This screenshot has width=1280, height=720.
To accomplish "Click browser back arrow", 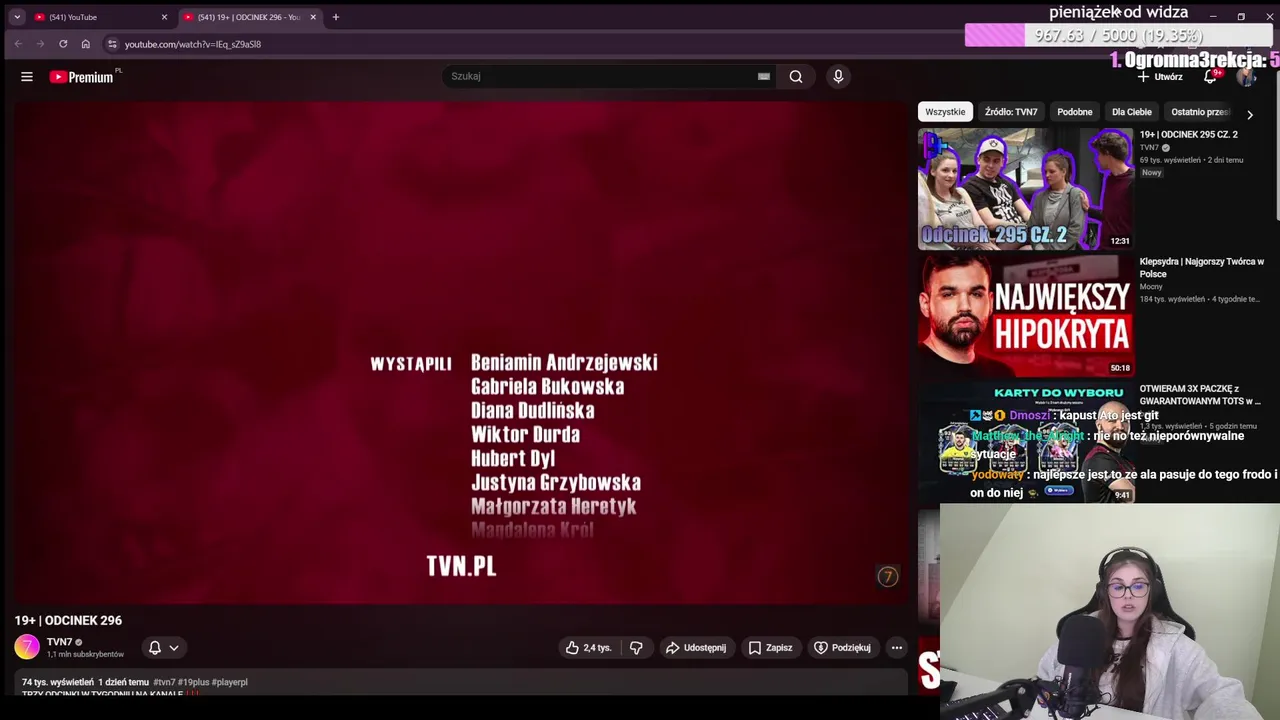I will pyautogui.click(x=18, y=44).
